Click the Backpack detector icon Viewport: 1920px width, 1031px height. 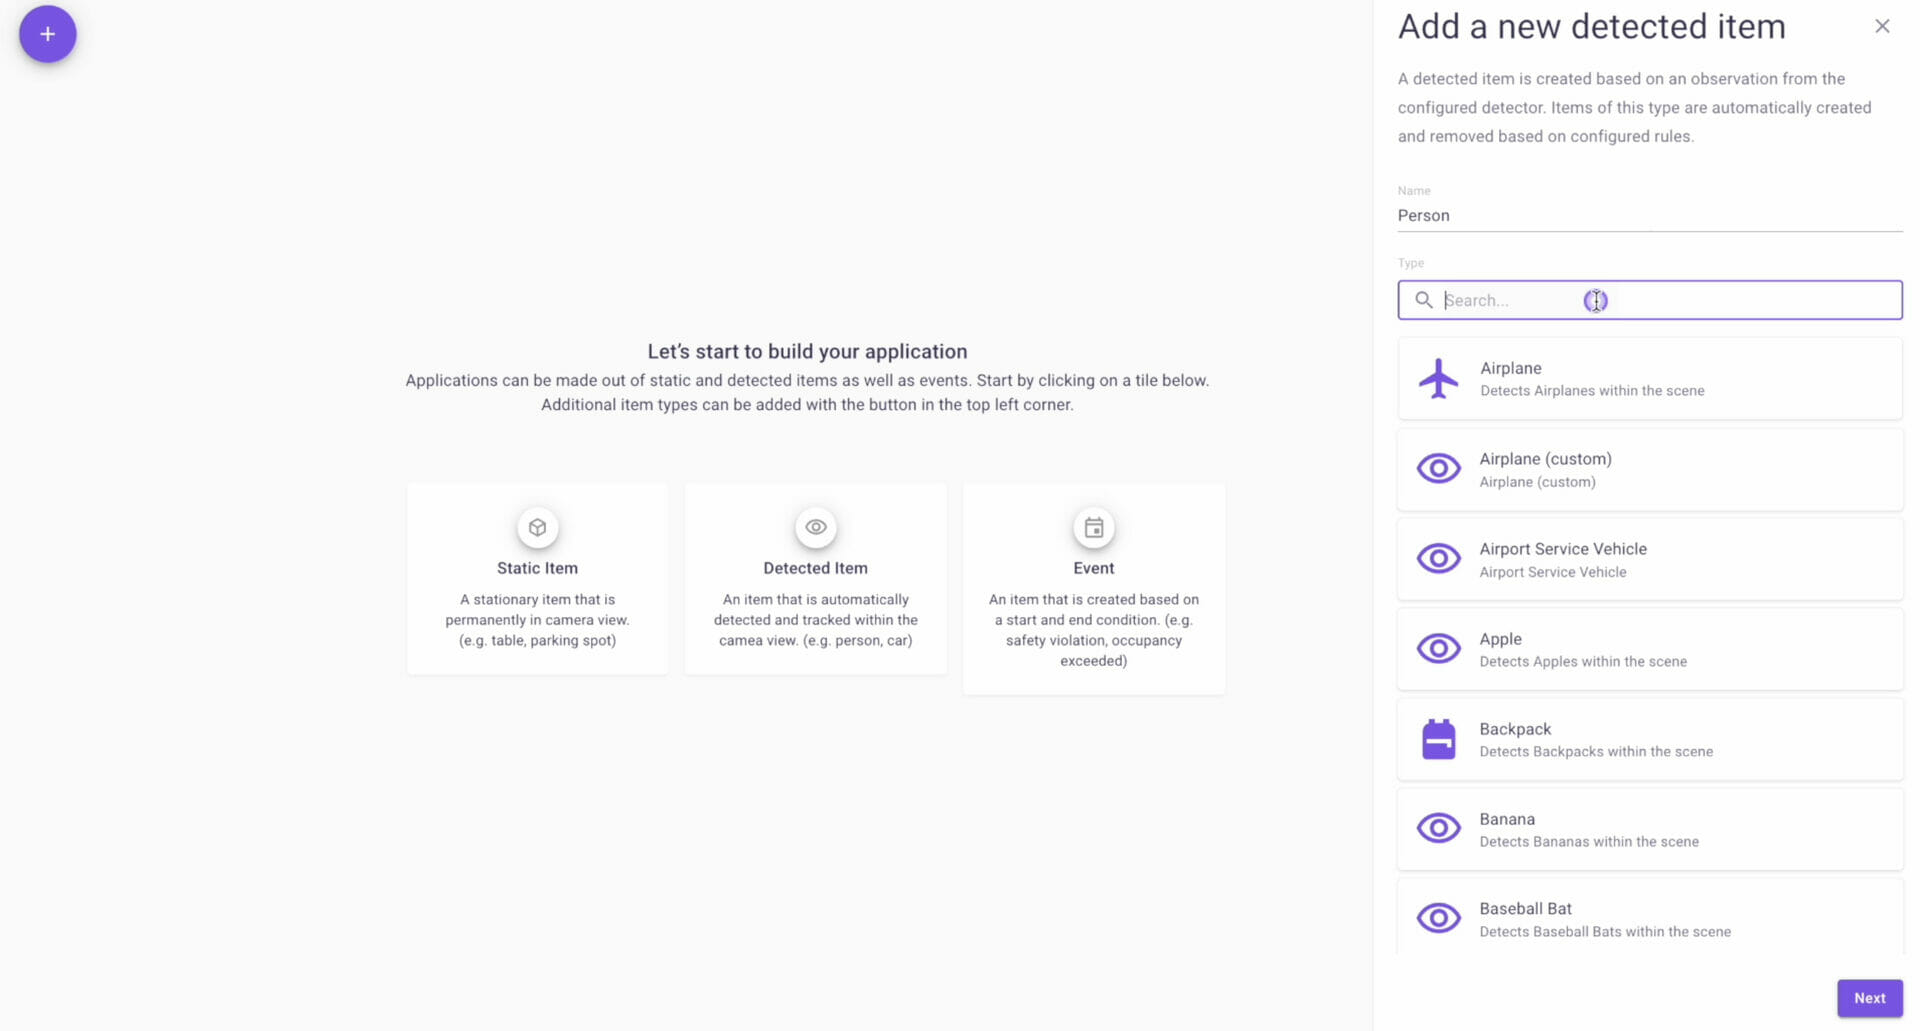click(1438, 739)
